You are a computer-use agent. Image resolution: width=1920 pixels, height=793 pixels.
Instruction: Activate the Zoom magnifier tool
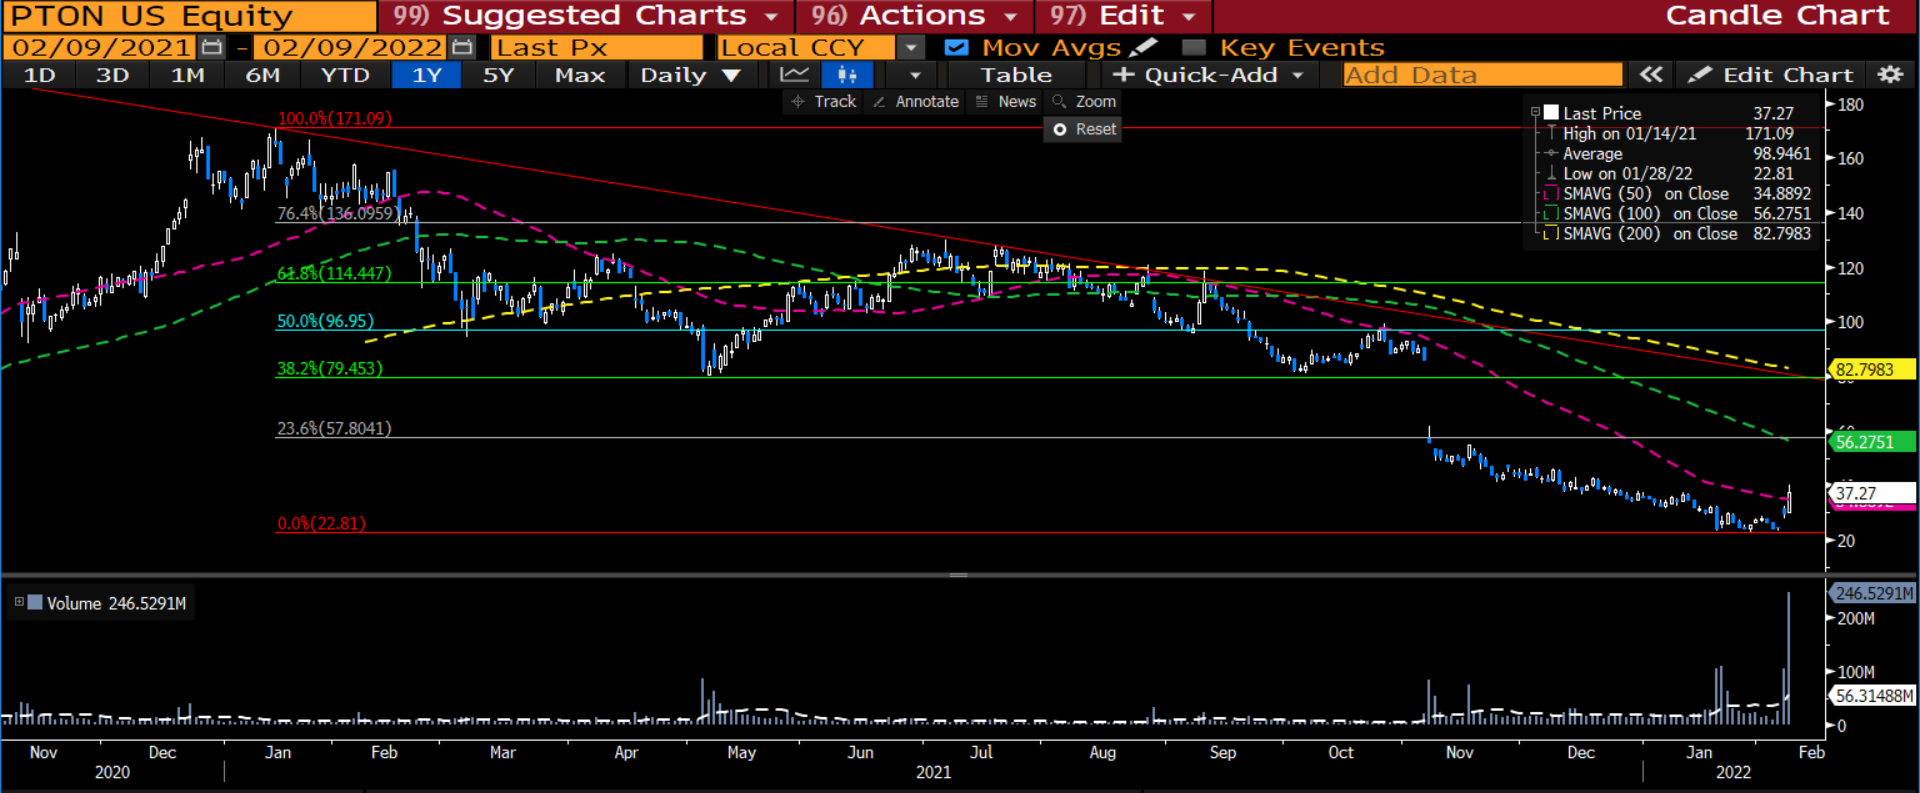pos(1084,101)
